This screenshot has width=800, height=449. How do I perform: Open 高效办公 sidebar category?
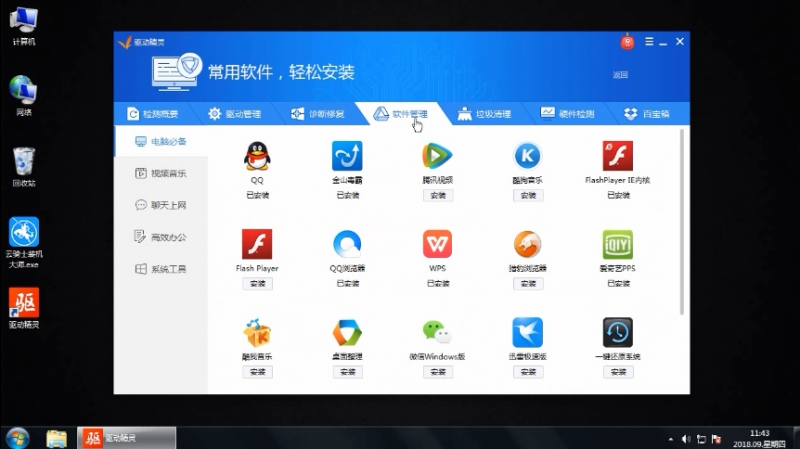point(161,237)
